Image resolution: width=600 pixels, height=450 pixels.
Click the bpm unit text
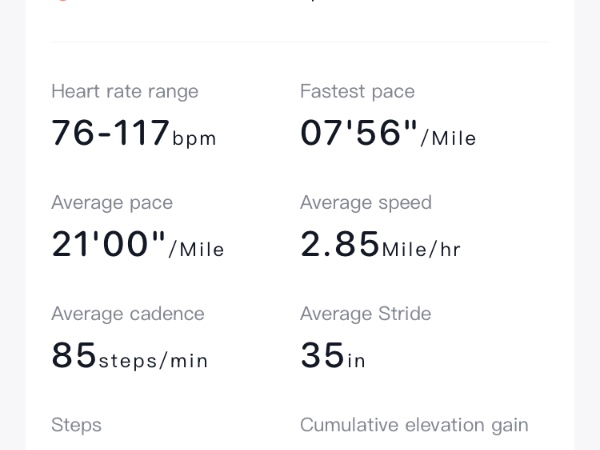click(194, 139)
